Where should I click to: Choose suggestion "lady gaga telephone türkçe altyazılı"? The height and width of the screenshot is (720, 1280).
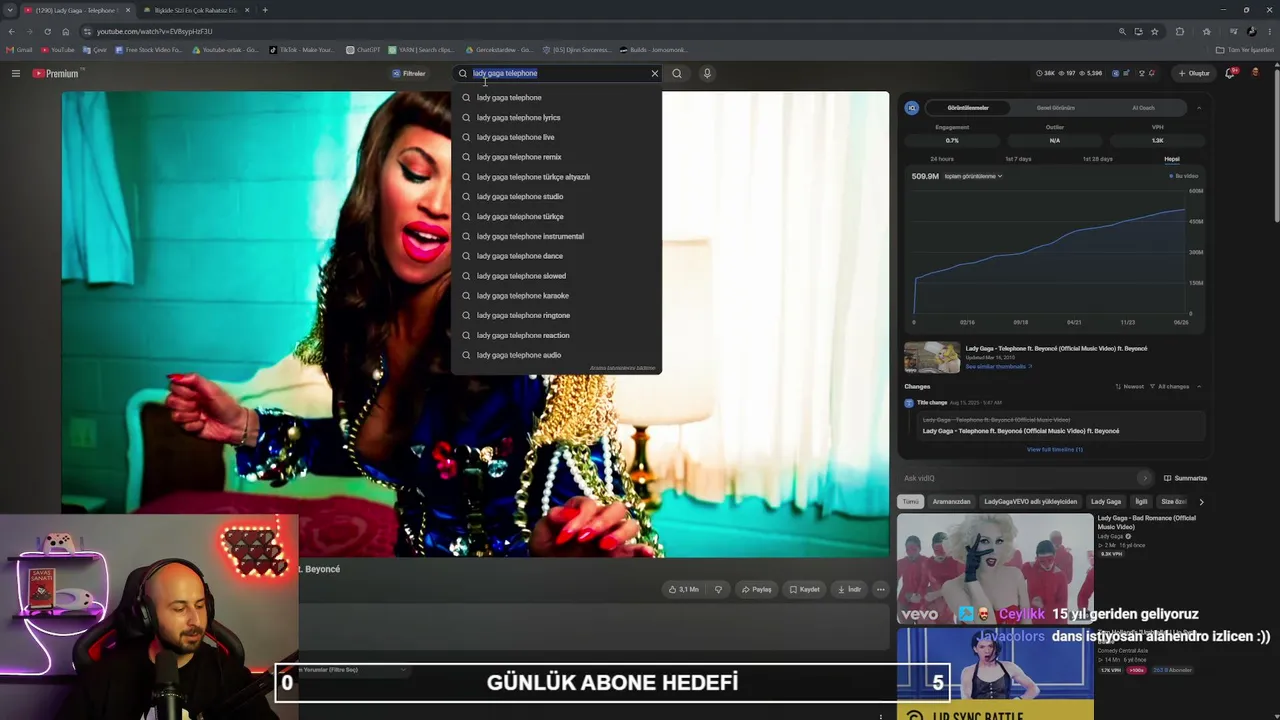pos(556,177)
